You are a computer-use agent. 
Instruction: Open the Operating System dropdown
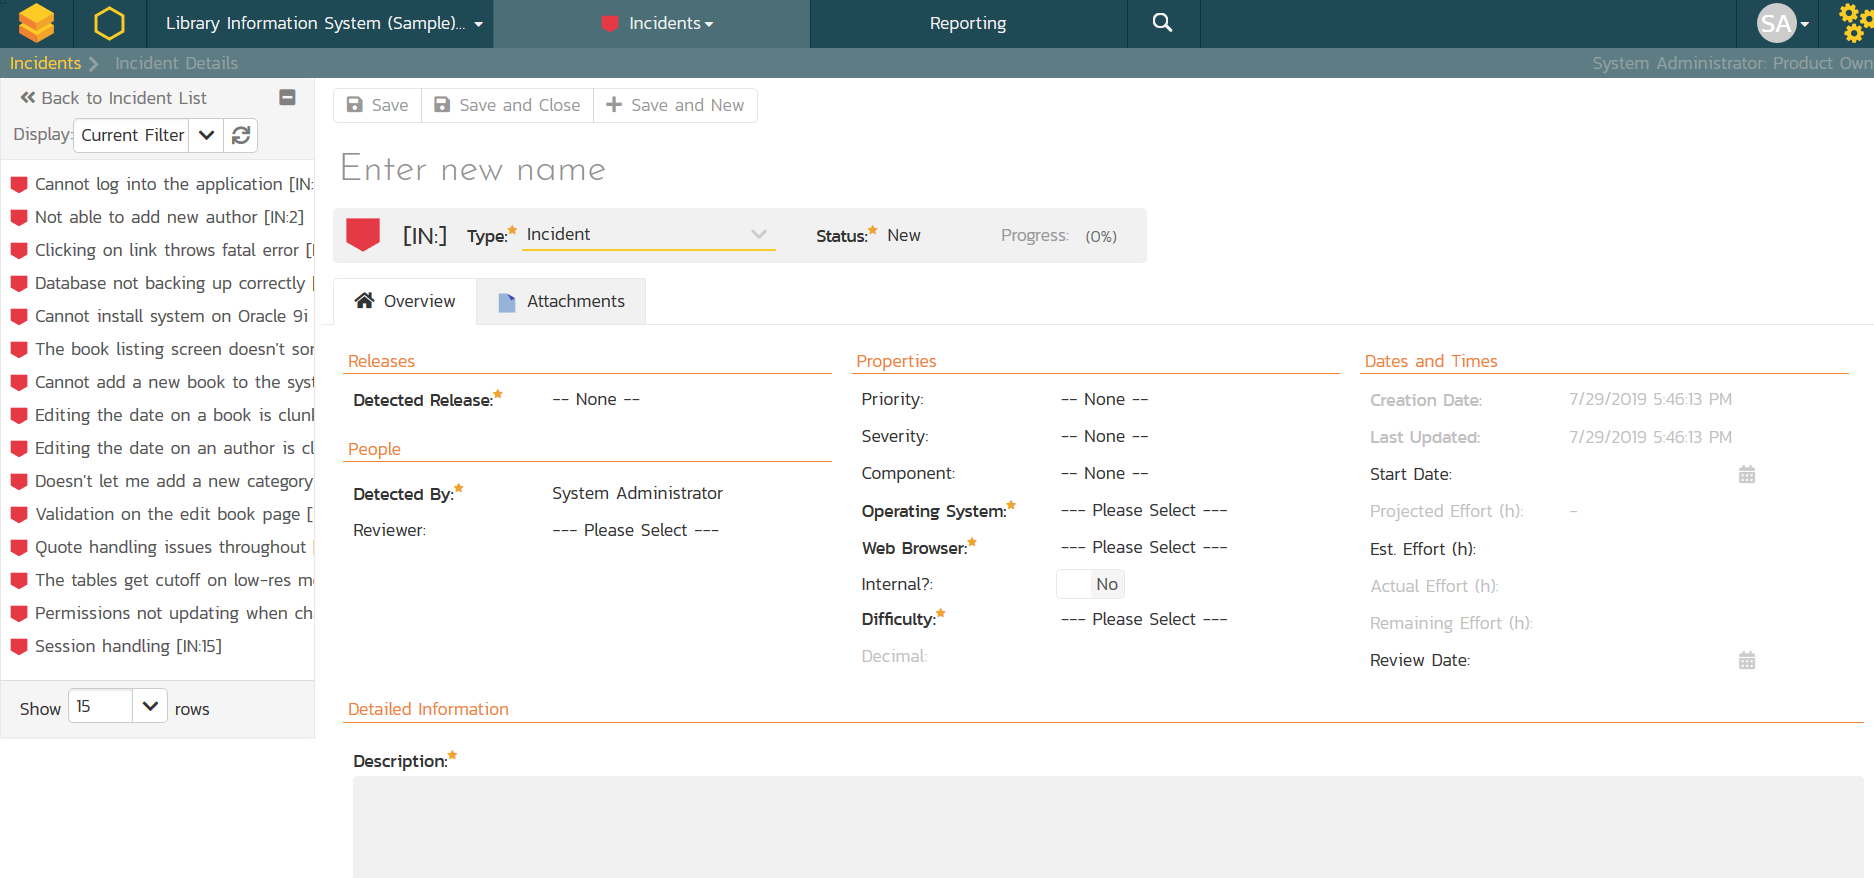[x=1144, y=511]
